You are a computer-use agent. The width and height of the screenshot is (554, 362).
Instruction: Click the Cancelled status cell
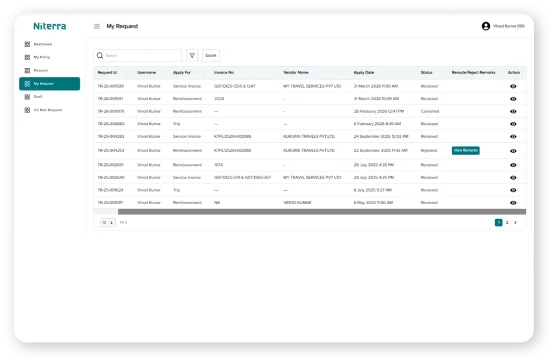[x=430, y=111]
